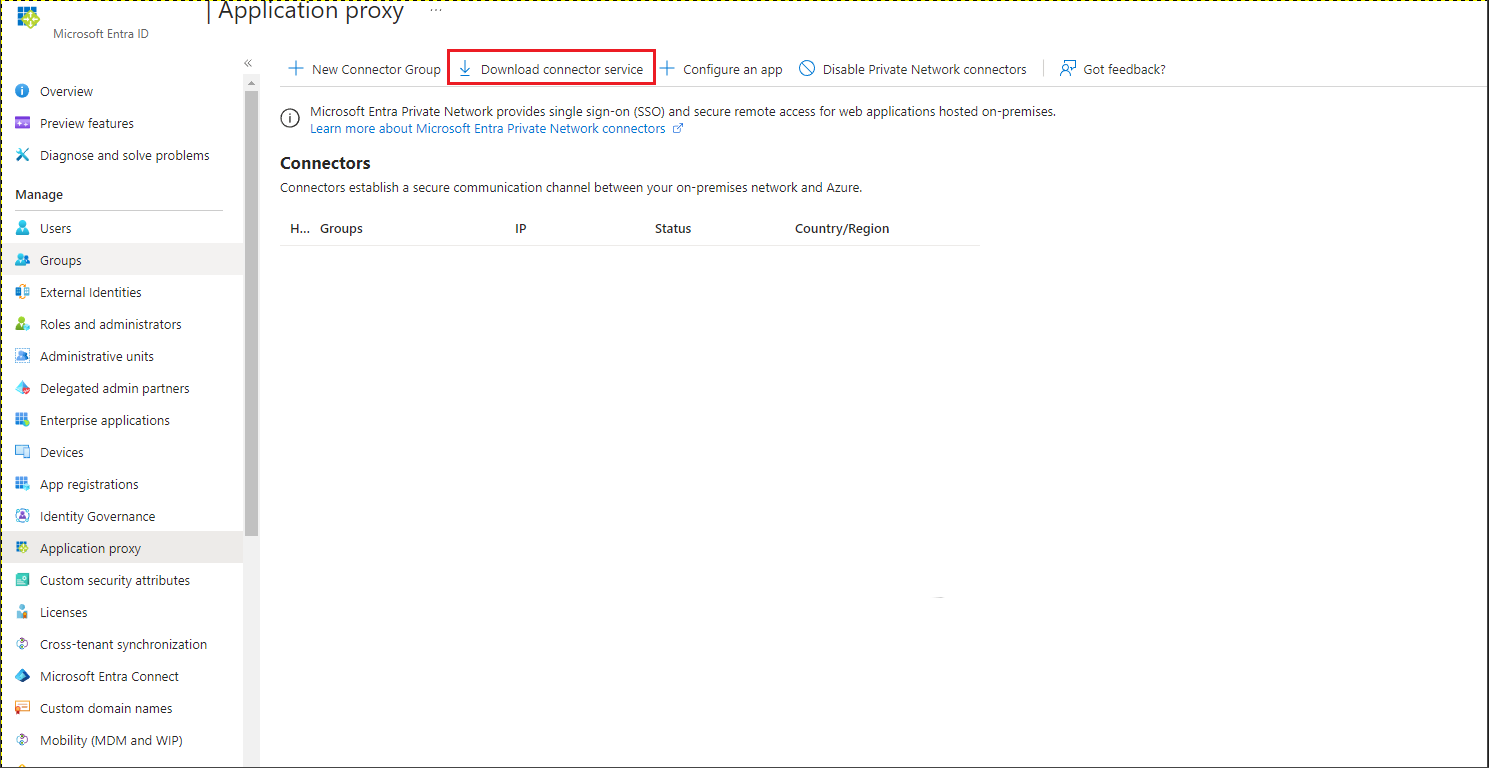The image size is (1489, 768).
Task: Open Learn more about Private Network connectors link
Action: tap(488, 129)
